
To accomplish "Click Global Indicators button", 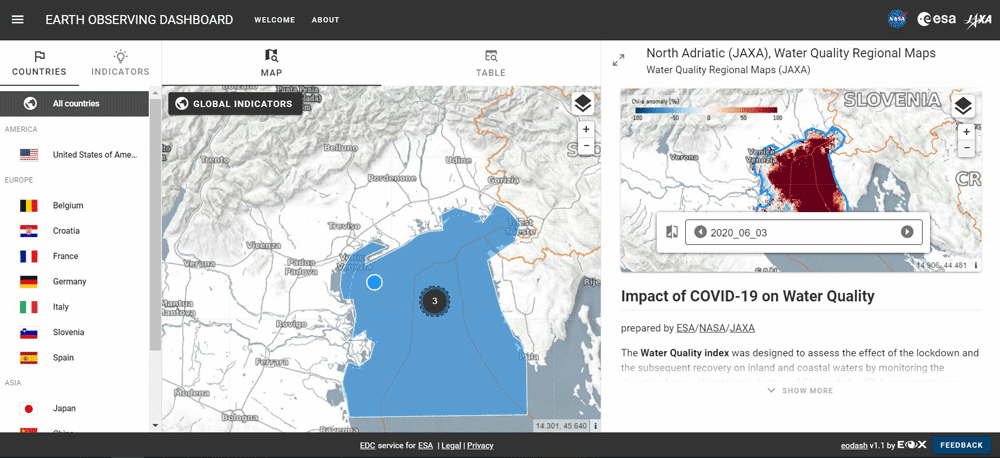I will [235, 104].
